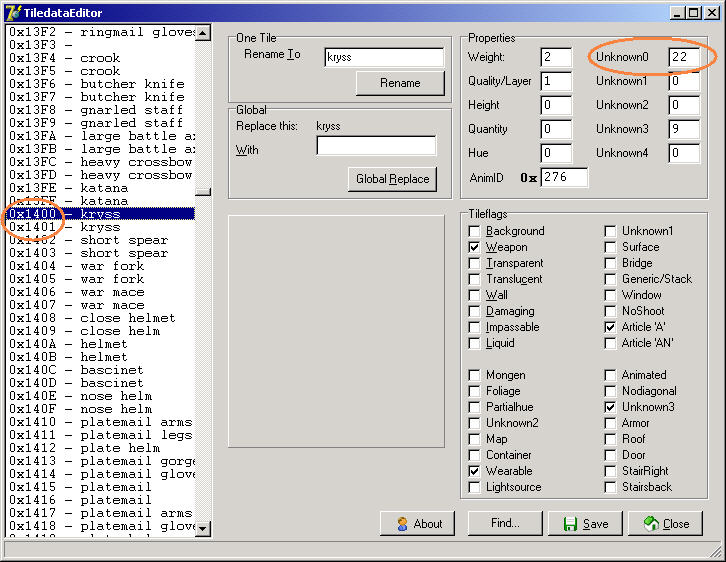This screenshot has height=562, width=726.
Task: Enable the Lightsource checkbox
Action: pos(474,487)
